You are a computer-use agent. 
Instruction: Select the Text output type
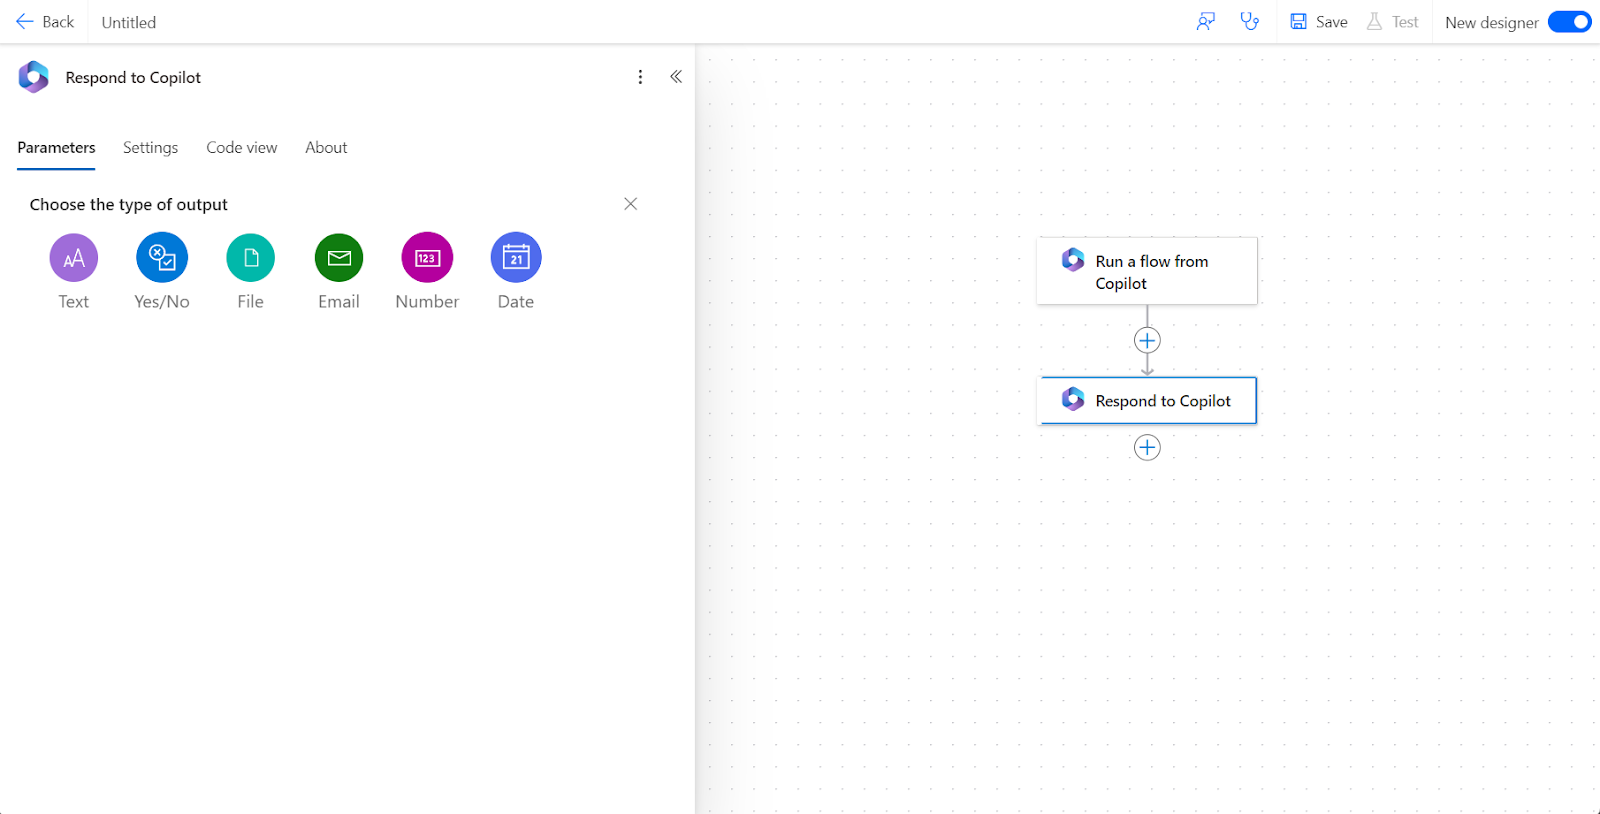pyautogui.click(x=74, y=258)
